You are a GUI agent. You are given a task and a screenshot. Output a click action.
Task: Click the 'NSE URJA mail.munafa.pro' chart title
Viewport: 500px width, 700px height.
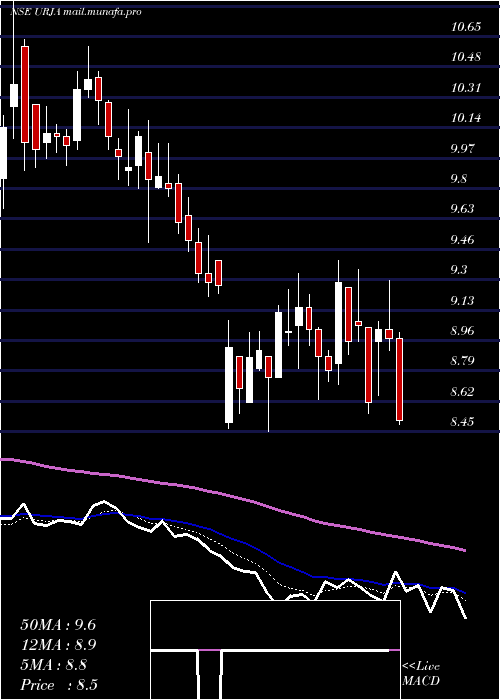tap(76, 12)
